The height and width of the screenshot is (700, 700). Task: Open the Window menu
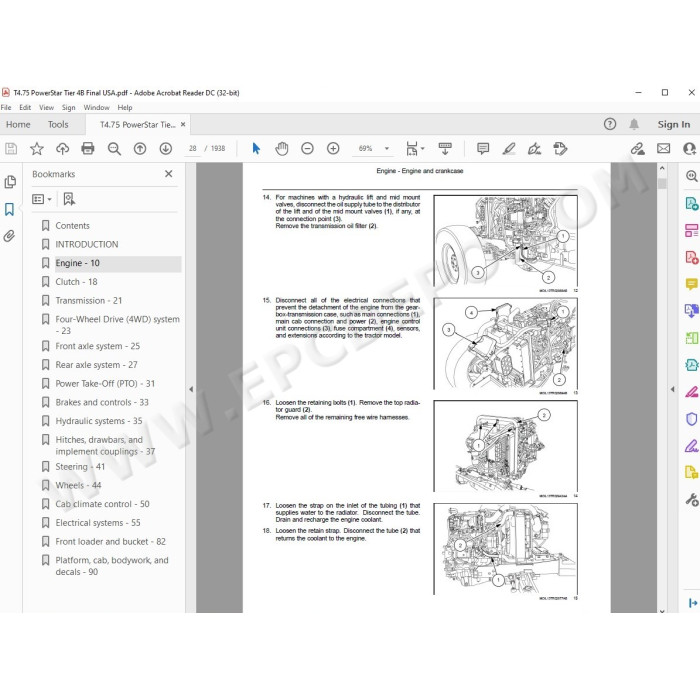pos(96,108)
